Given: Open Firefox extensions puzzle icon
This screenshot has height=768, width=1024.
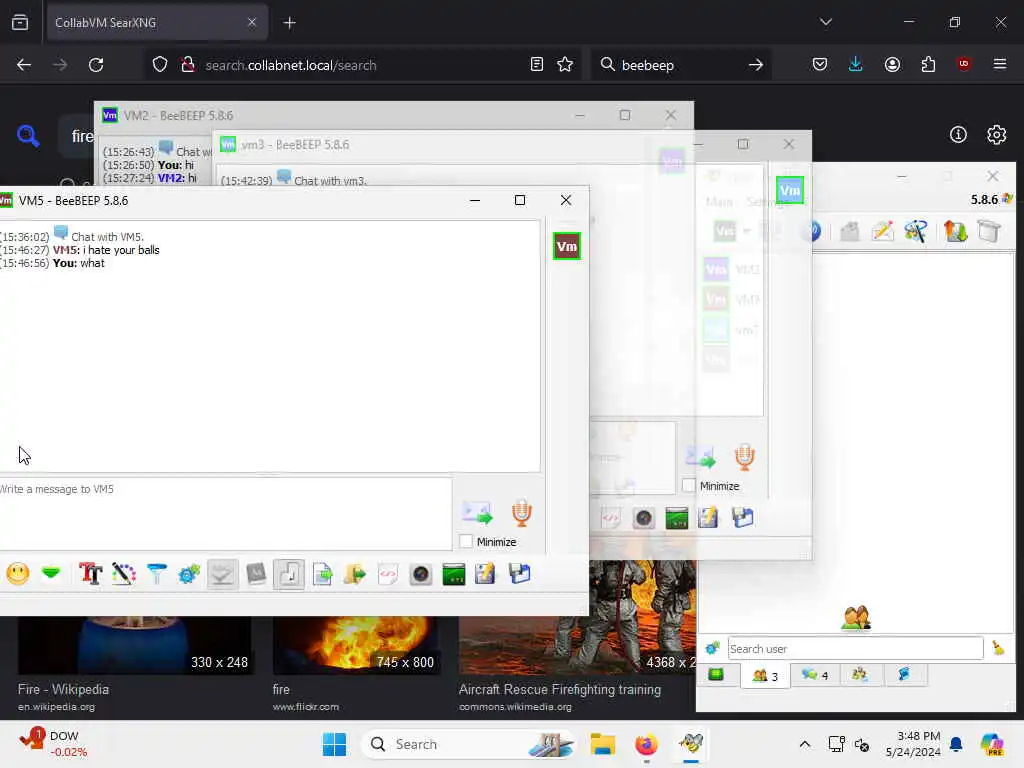Looking at the screenshot, I should [x=928, y=64].
